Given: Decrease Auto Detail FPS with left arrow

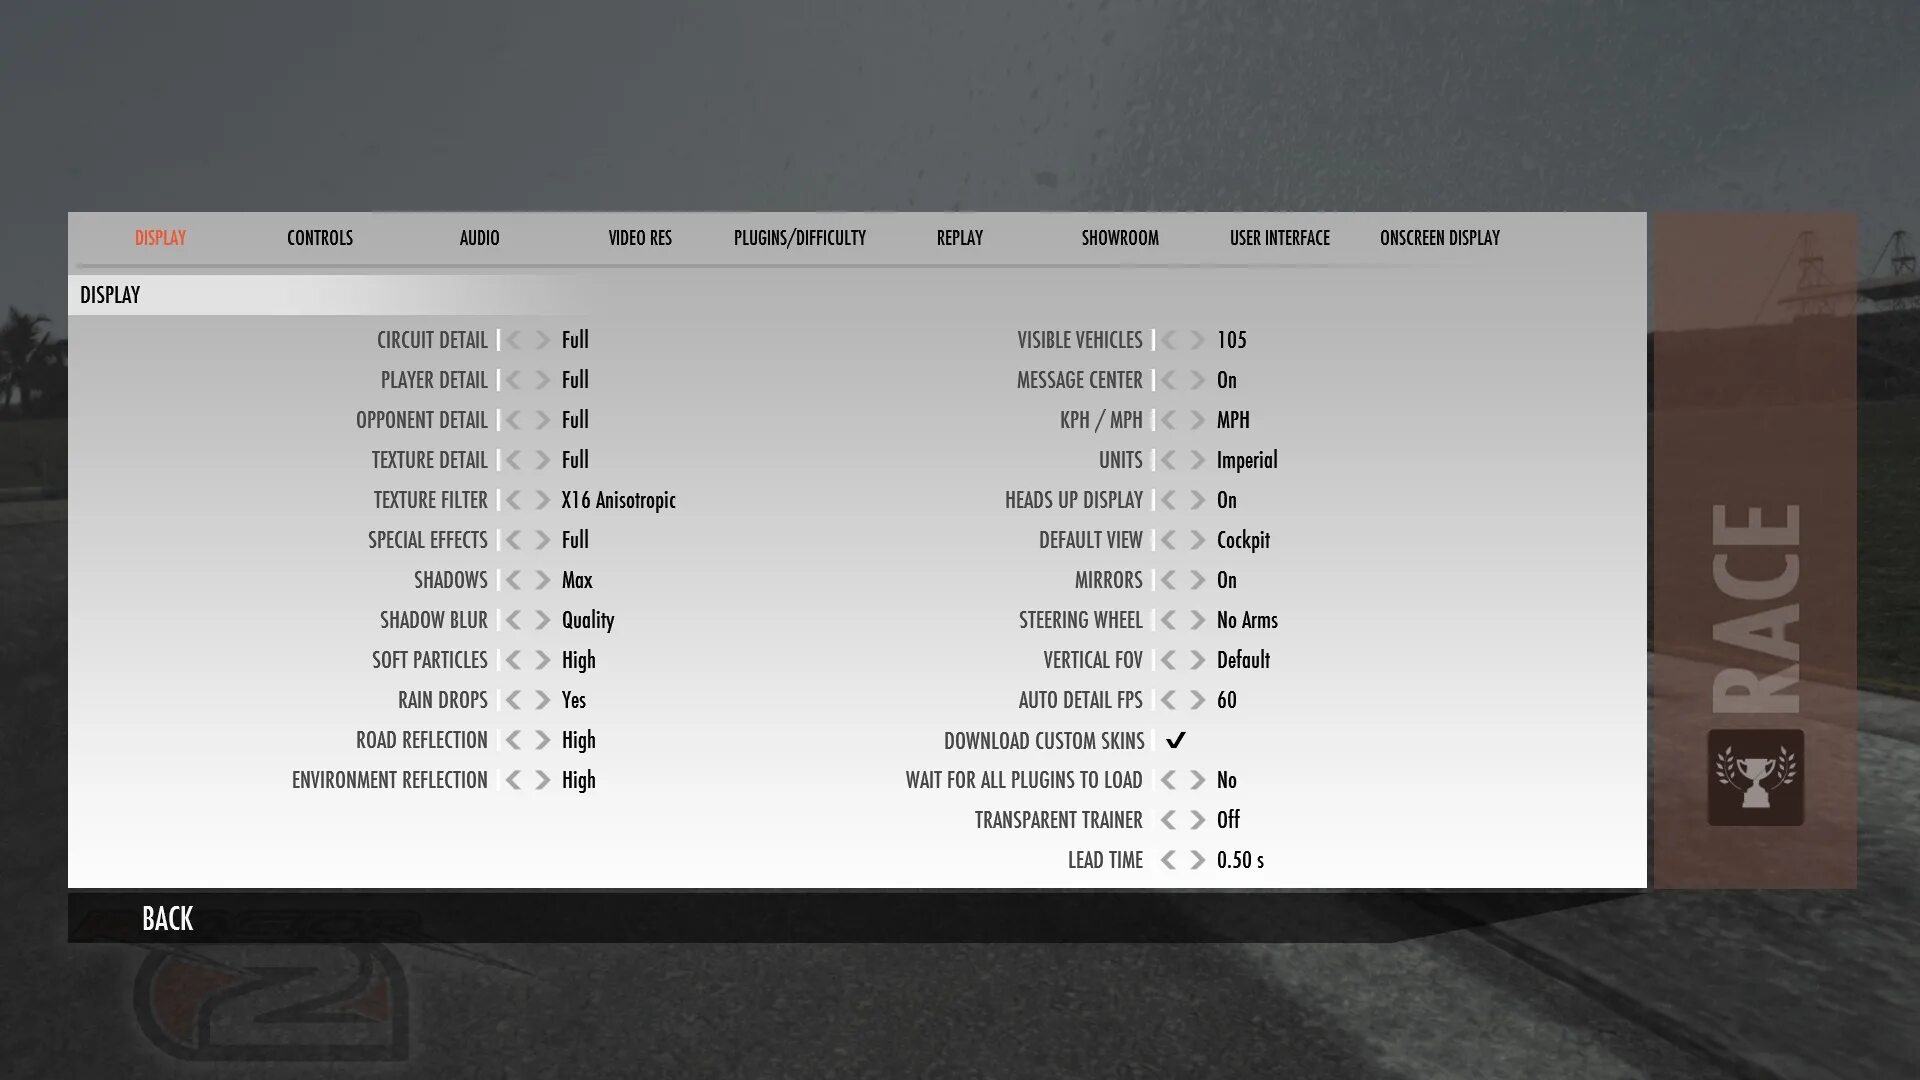Looking at the screenshot, I should (1168, 700).
